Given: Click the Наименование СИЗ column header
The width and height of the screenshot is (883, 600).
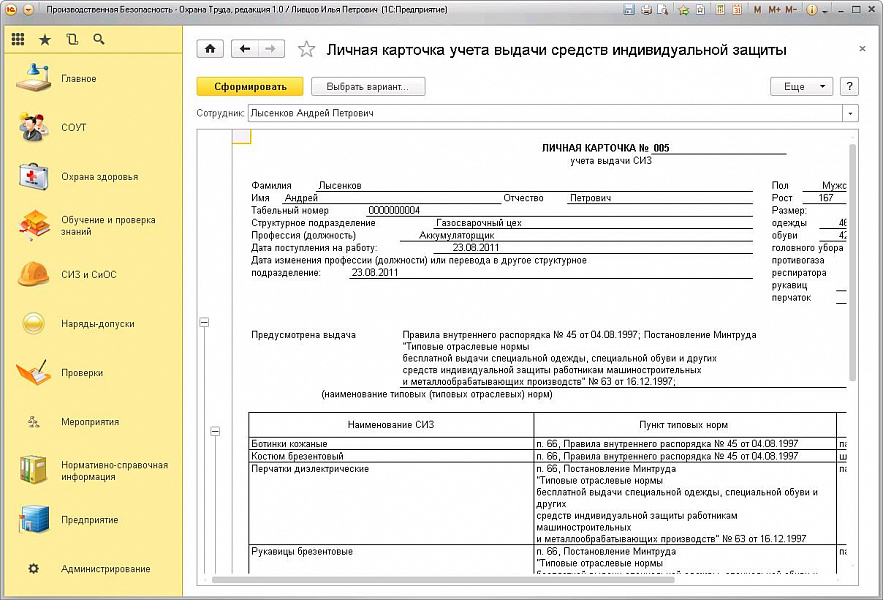Looking at the screenshot, I should point(391,425).
